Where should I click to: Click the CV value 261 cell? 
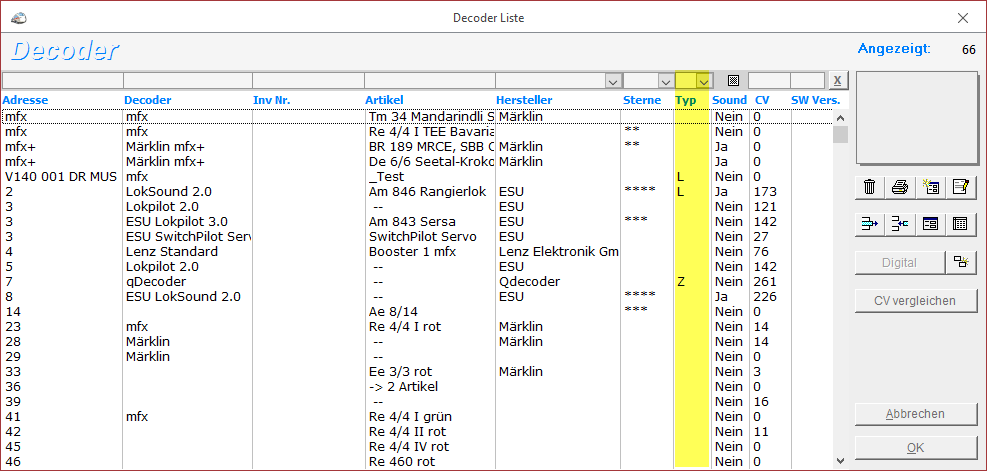[765, 282]
